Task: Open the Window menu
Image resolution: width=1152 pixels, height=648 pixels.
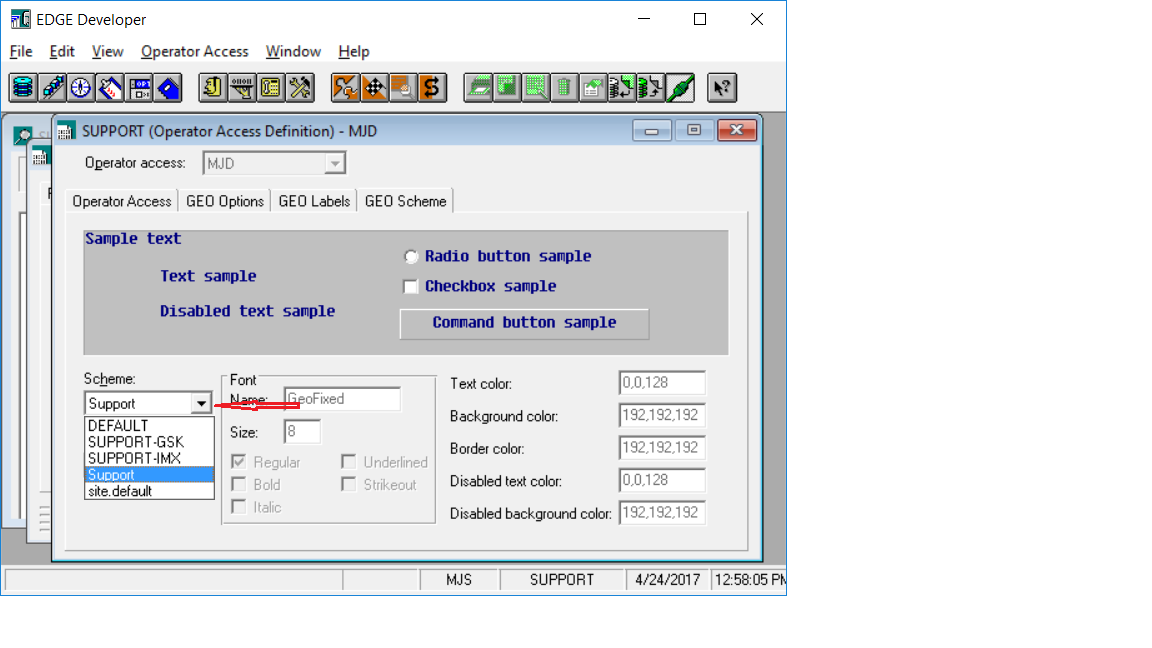Action: tap(293, 51)
